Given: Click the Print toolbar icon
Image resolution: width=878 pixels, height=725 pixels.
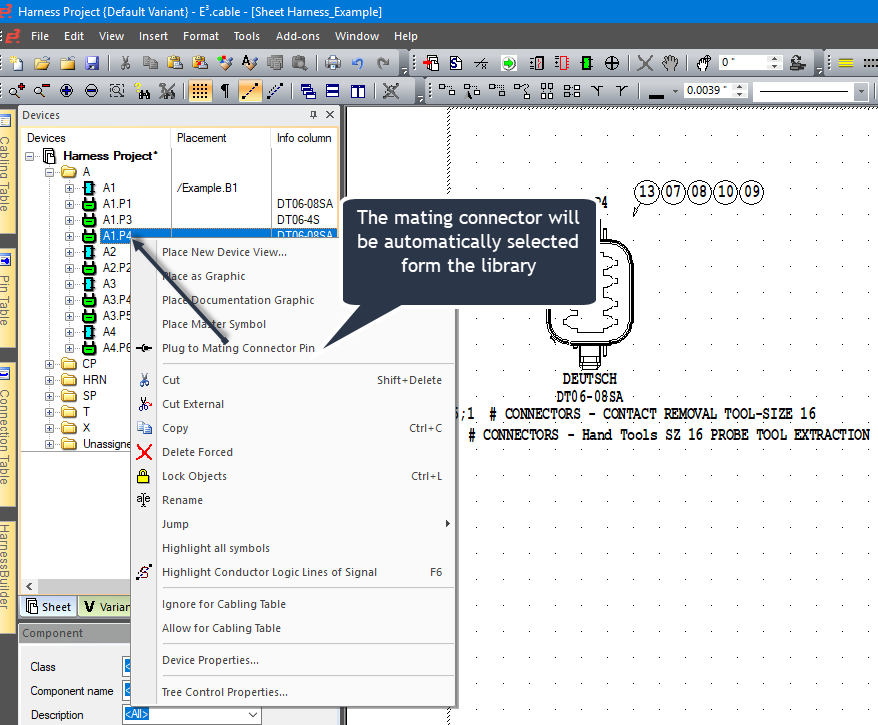Looking at the screenshot, I should pos(332,63).
